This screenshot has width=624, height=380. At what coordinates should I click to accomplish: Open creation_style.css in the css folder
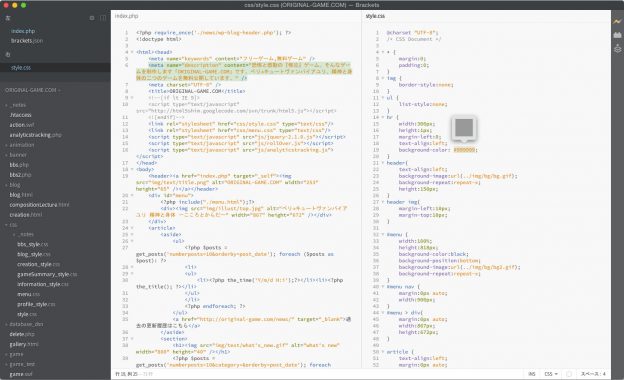(x=39, y=264)
